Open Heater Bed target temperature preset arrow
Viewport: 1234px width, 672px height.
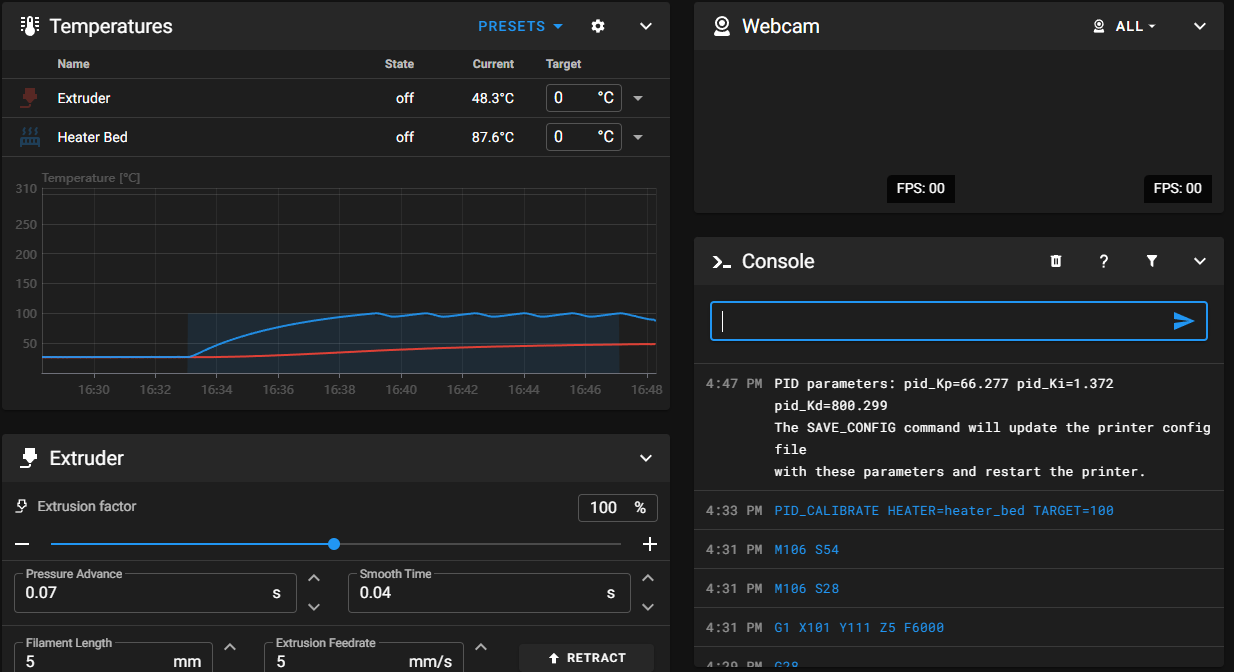(x=638, y=137)
